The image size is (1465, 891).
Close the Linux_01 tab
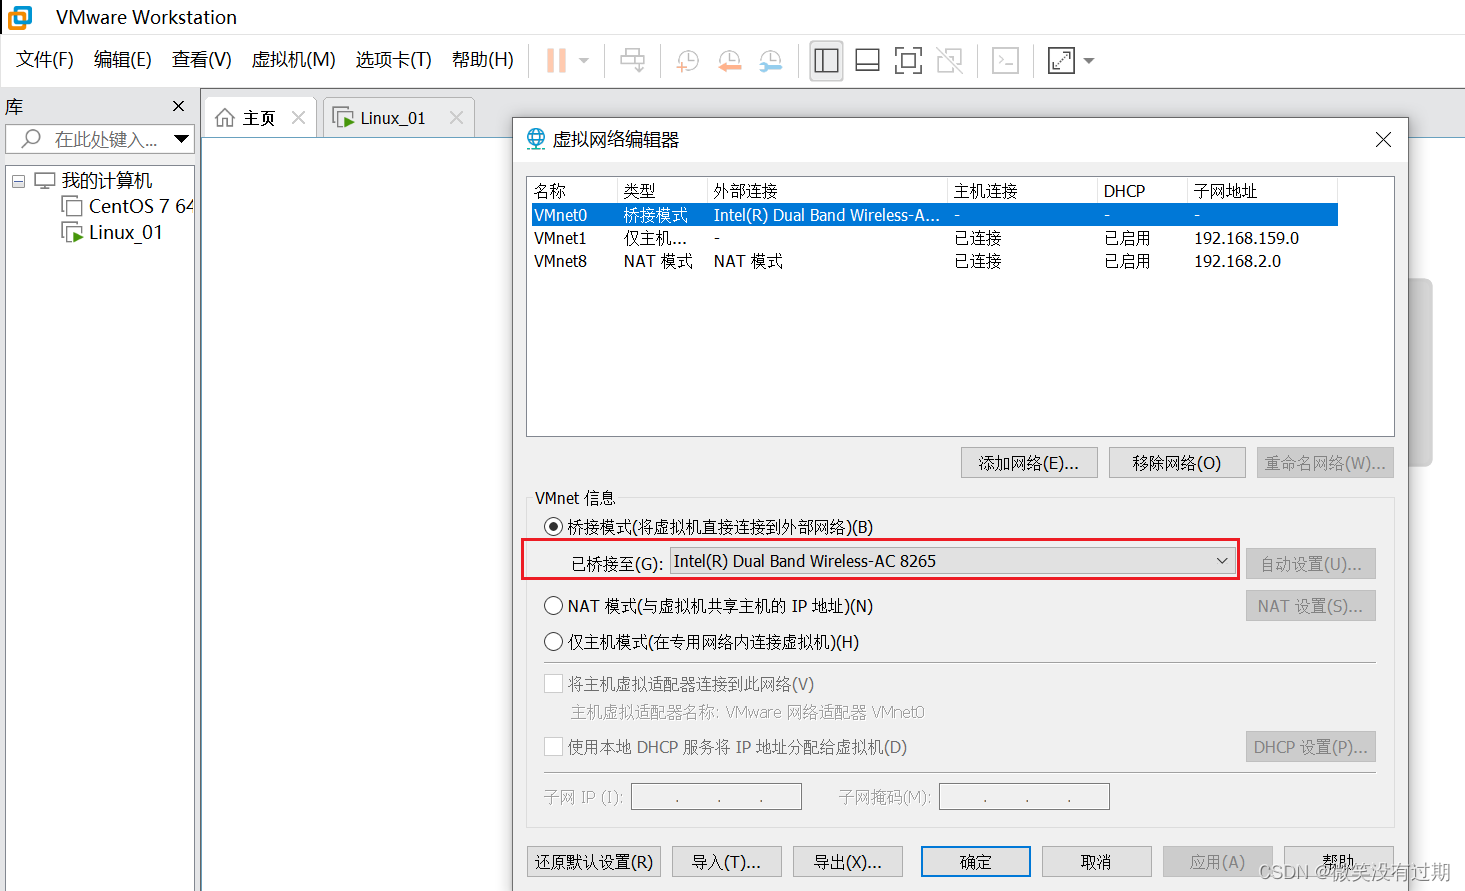click(456, 118)
